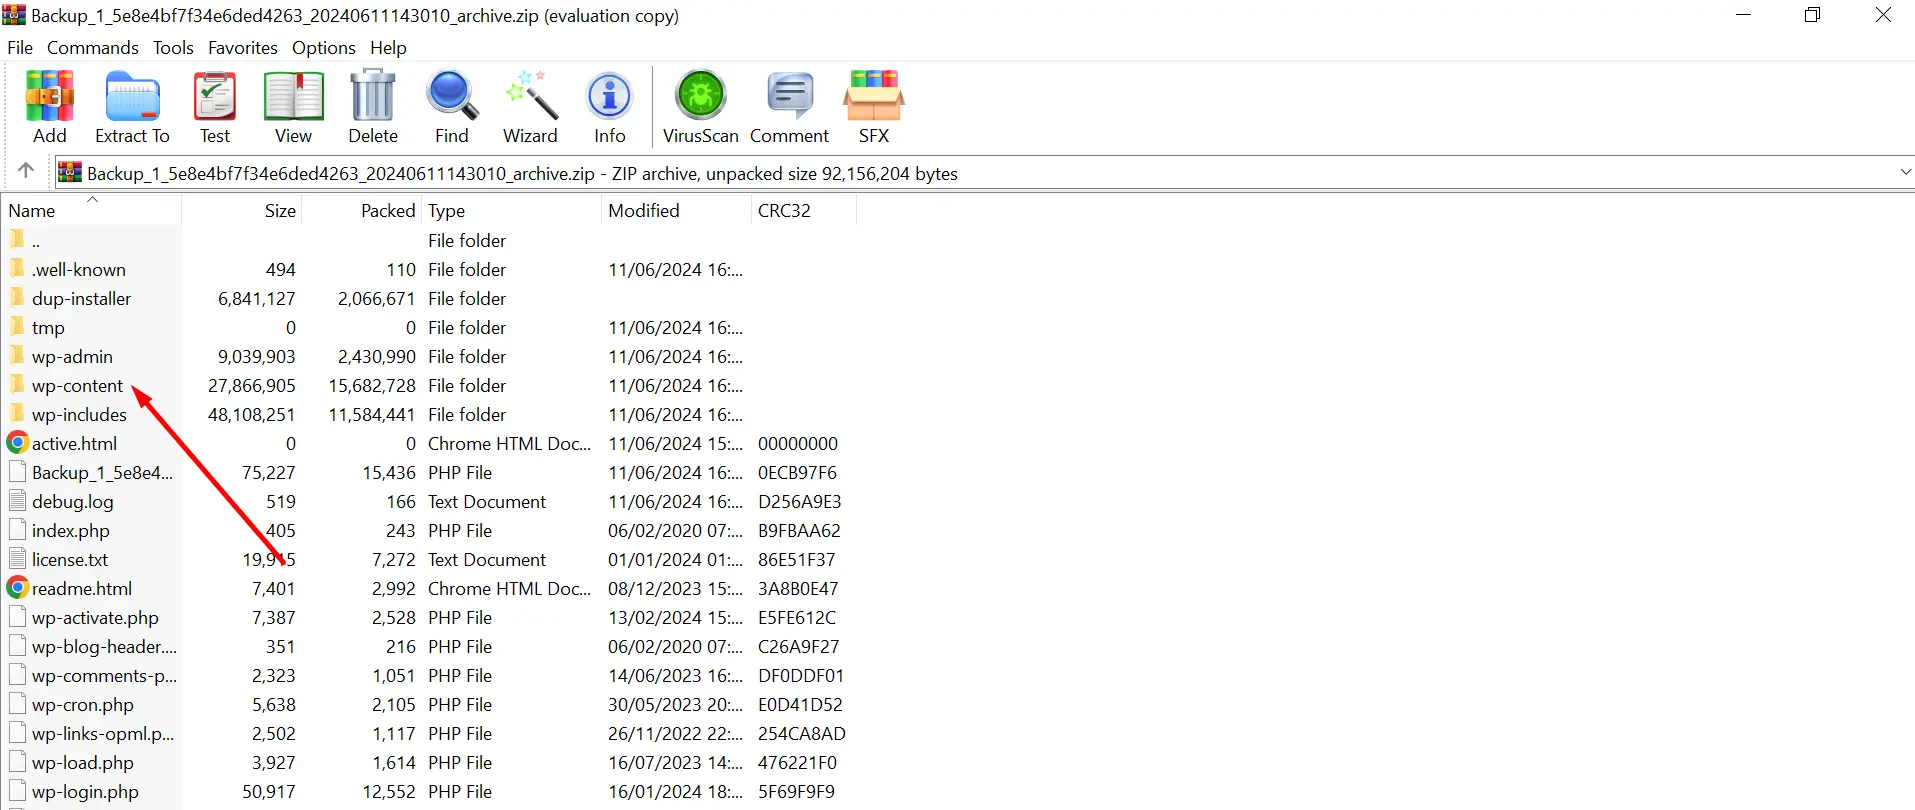Click the file icon of index.php
Screen dimensions: 1915x810
pyautogui.click(x=17, y=530)
